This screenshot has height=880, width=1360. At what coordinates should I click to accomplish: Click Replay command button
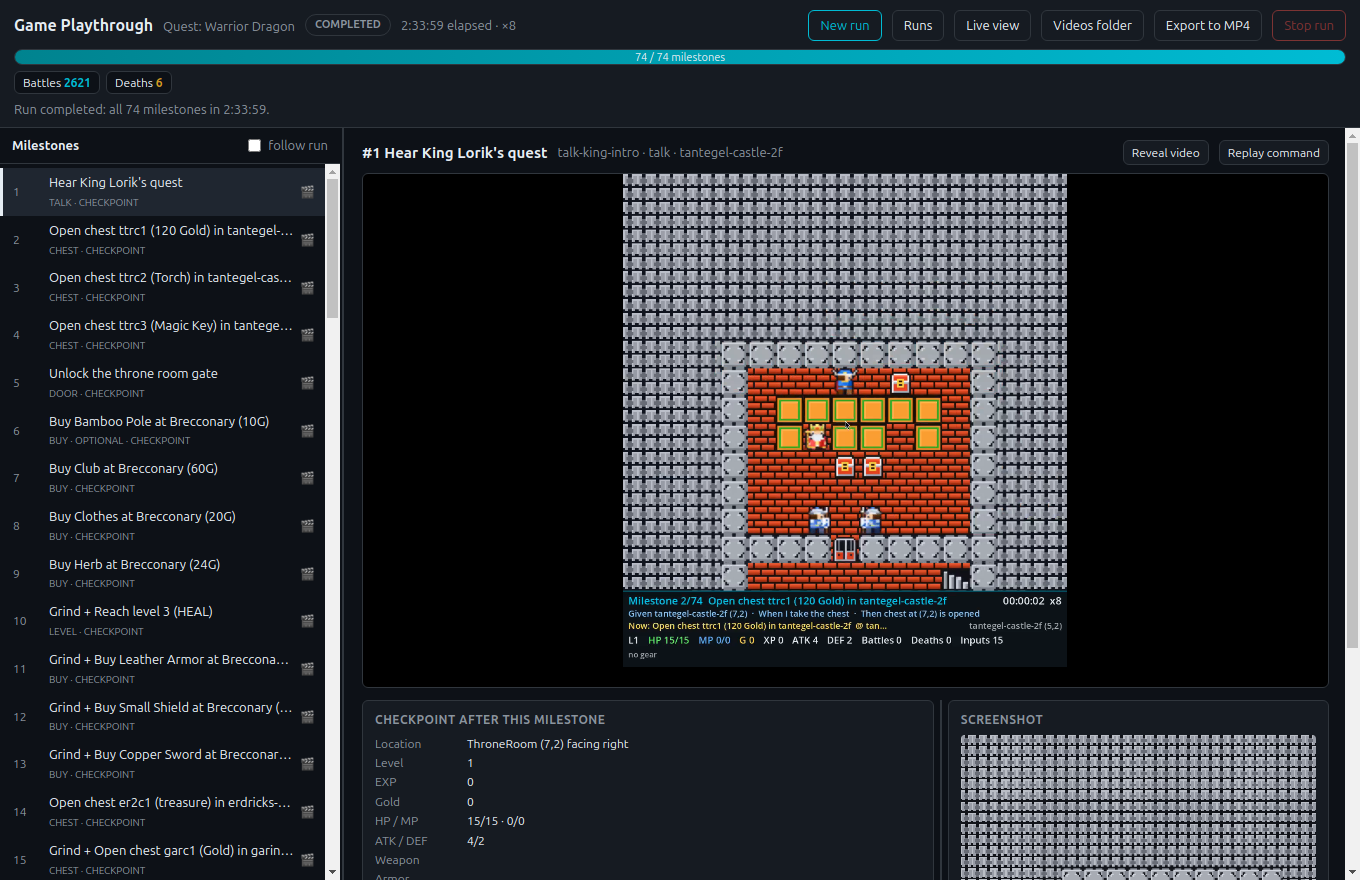pos(1273,153)
